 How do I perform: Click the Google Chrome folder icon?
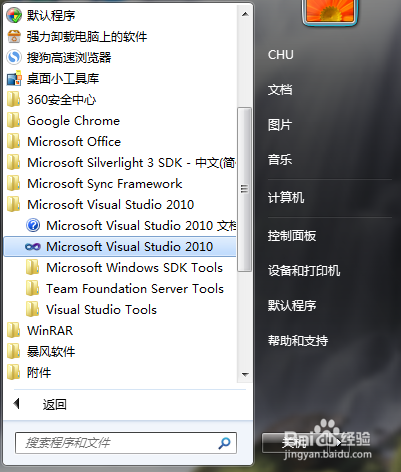tap(14, 120)
